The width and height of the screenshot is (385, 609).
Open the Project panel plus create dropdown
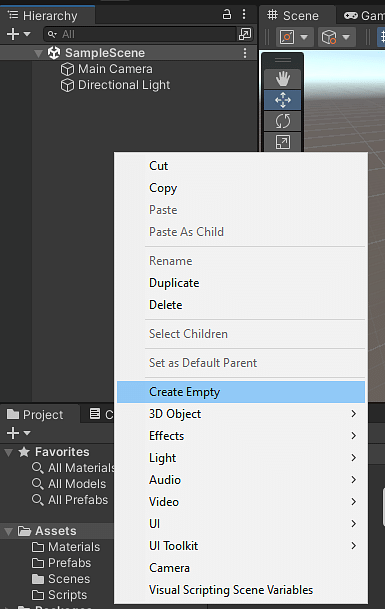18,433
